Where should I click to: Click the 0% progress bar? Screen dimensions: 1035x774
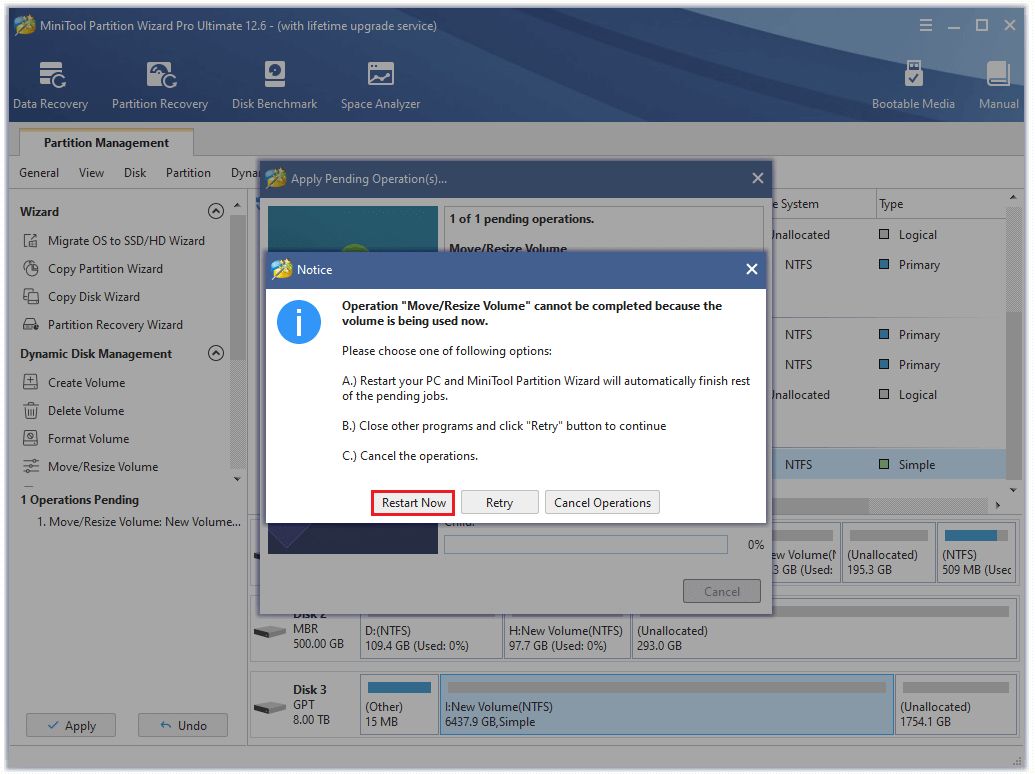585,544
